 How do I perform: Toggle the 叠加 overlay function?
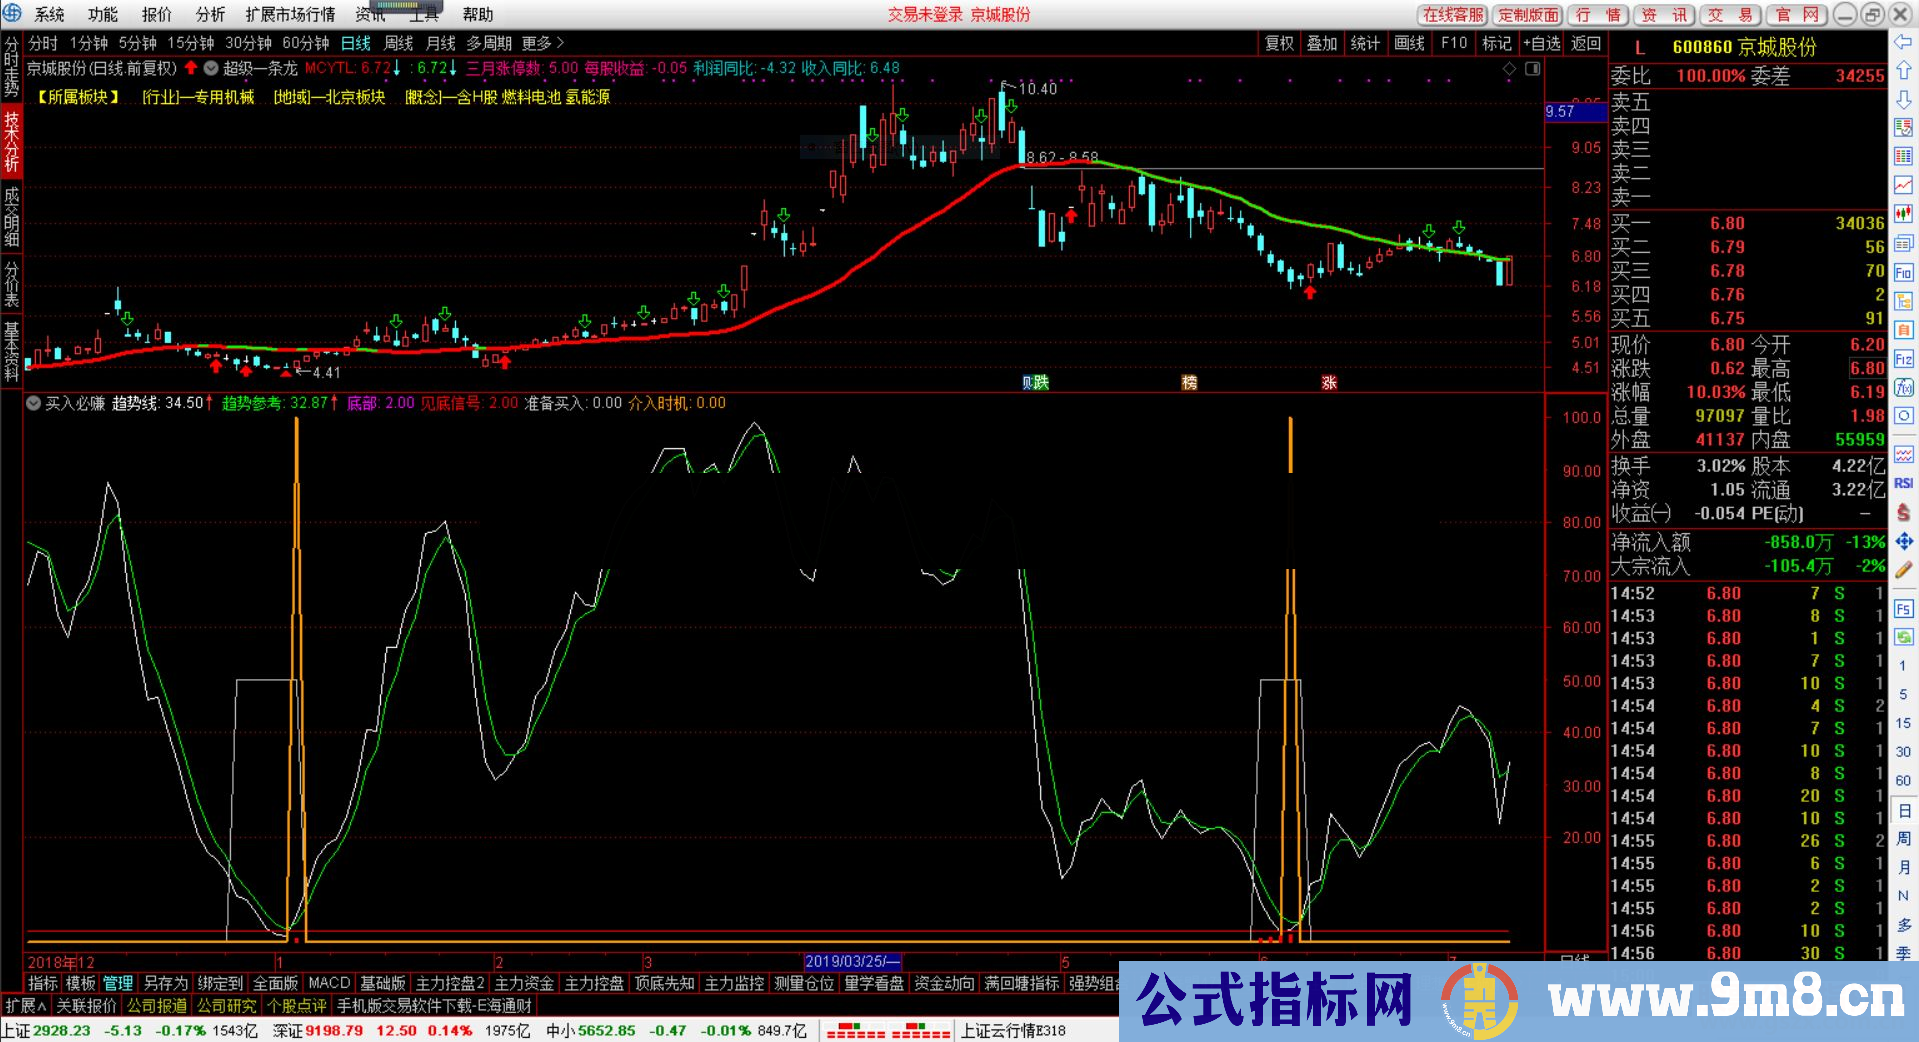[1322, 44]
